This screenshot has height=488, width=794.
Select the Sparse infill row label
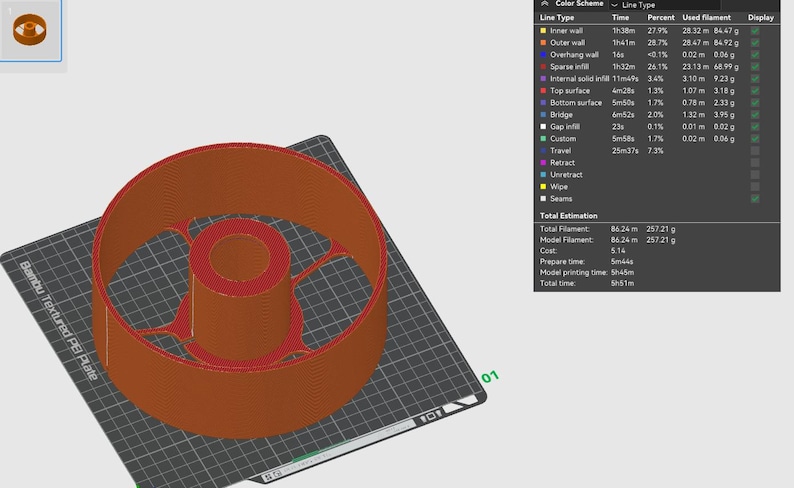[x=569, y=67]
